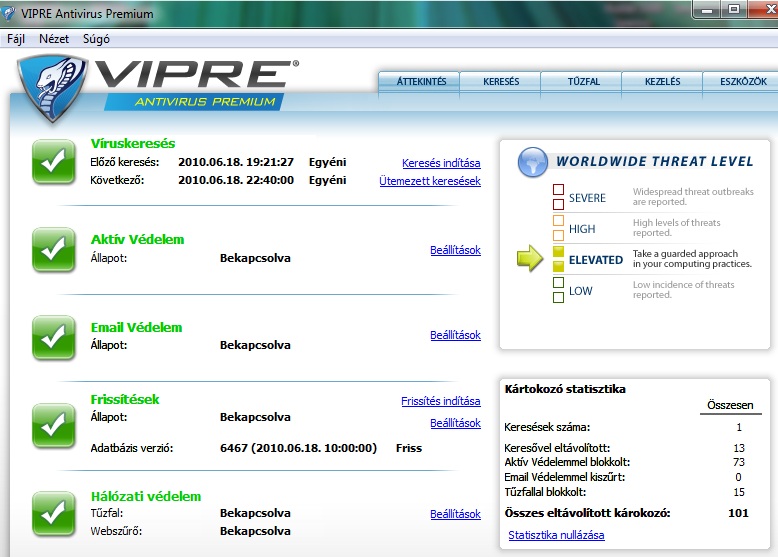Minimize the VIPRE window
The width and height of the screenshot is (778, 557).
(708, 9)
